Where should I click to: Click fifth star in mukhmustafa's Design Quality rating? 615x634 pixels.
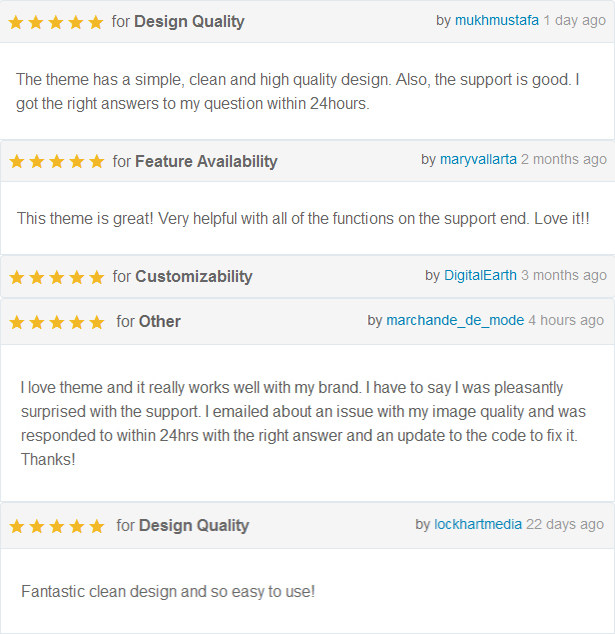coord(95,22)
